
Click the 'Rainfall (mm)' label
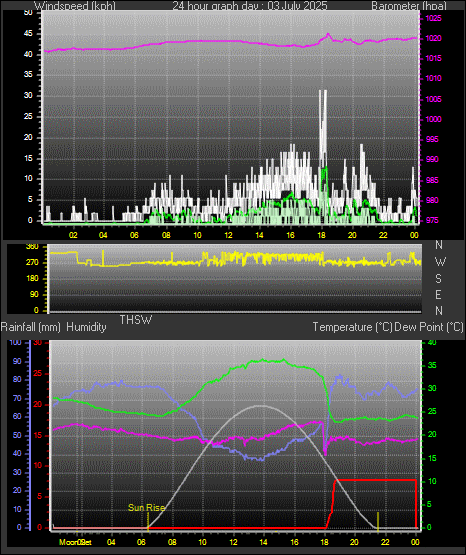click(31, 327)
